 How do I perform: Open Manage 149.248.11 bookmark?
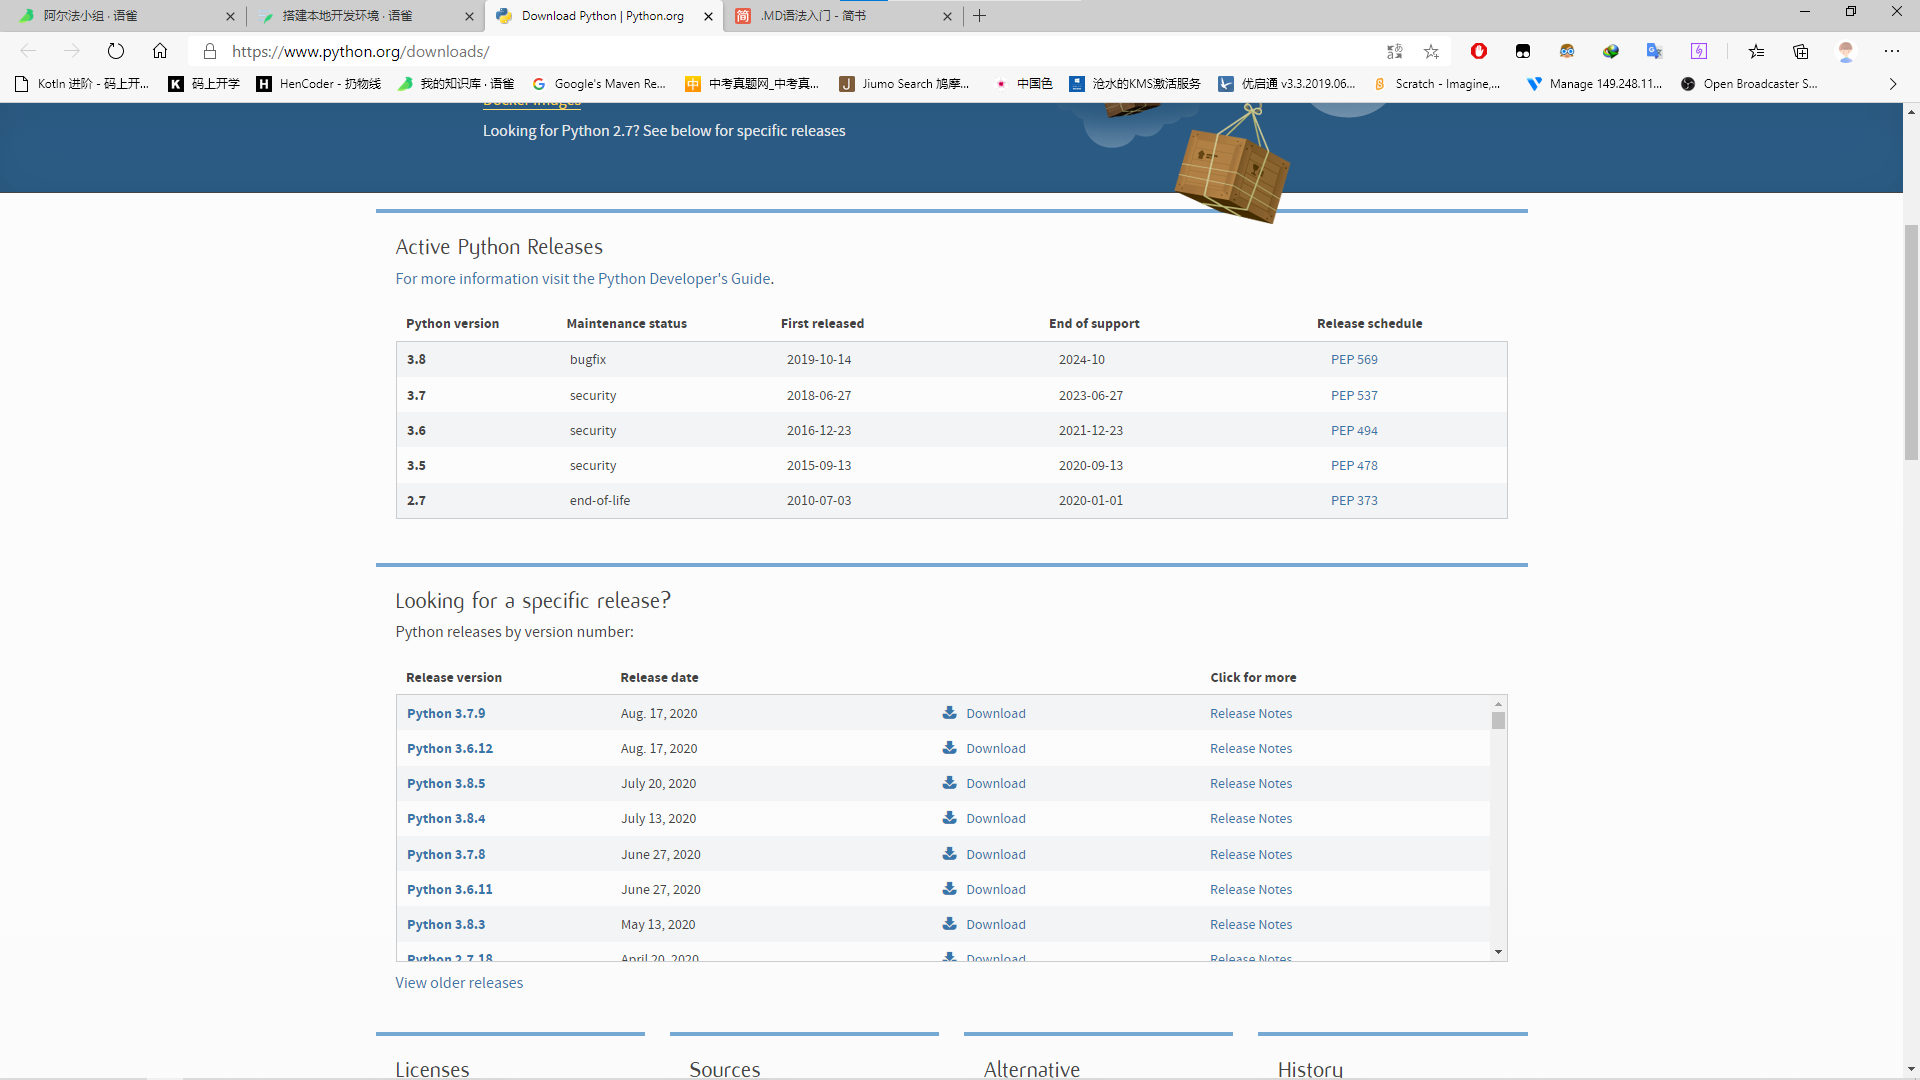pyautogui.click(x=1594, y=84)
